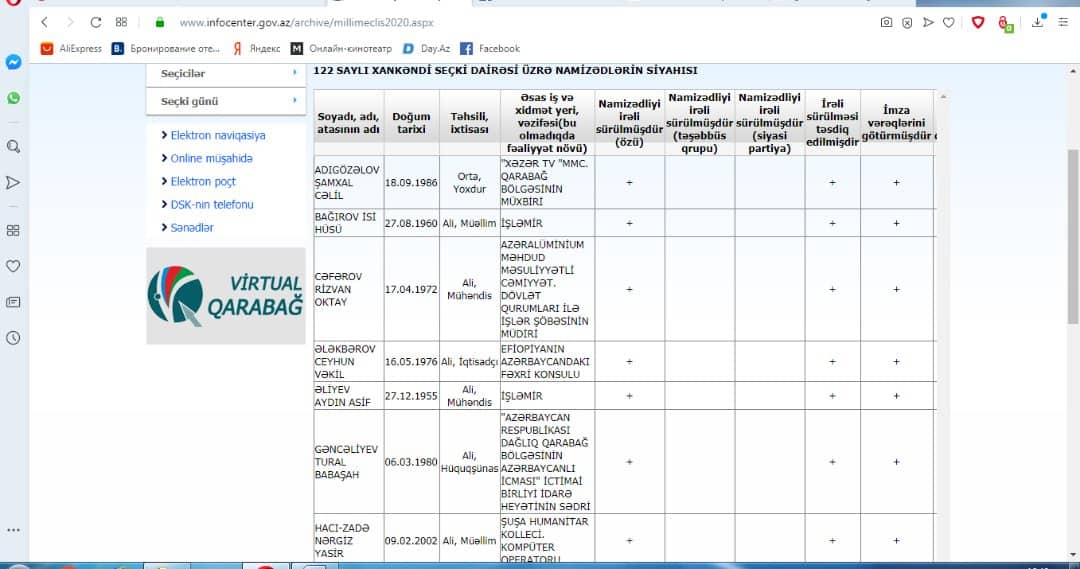1080x569 pixels.
Task: Open WhatsApp in the Opera sidebar
Action: (14, 98)
